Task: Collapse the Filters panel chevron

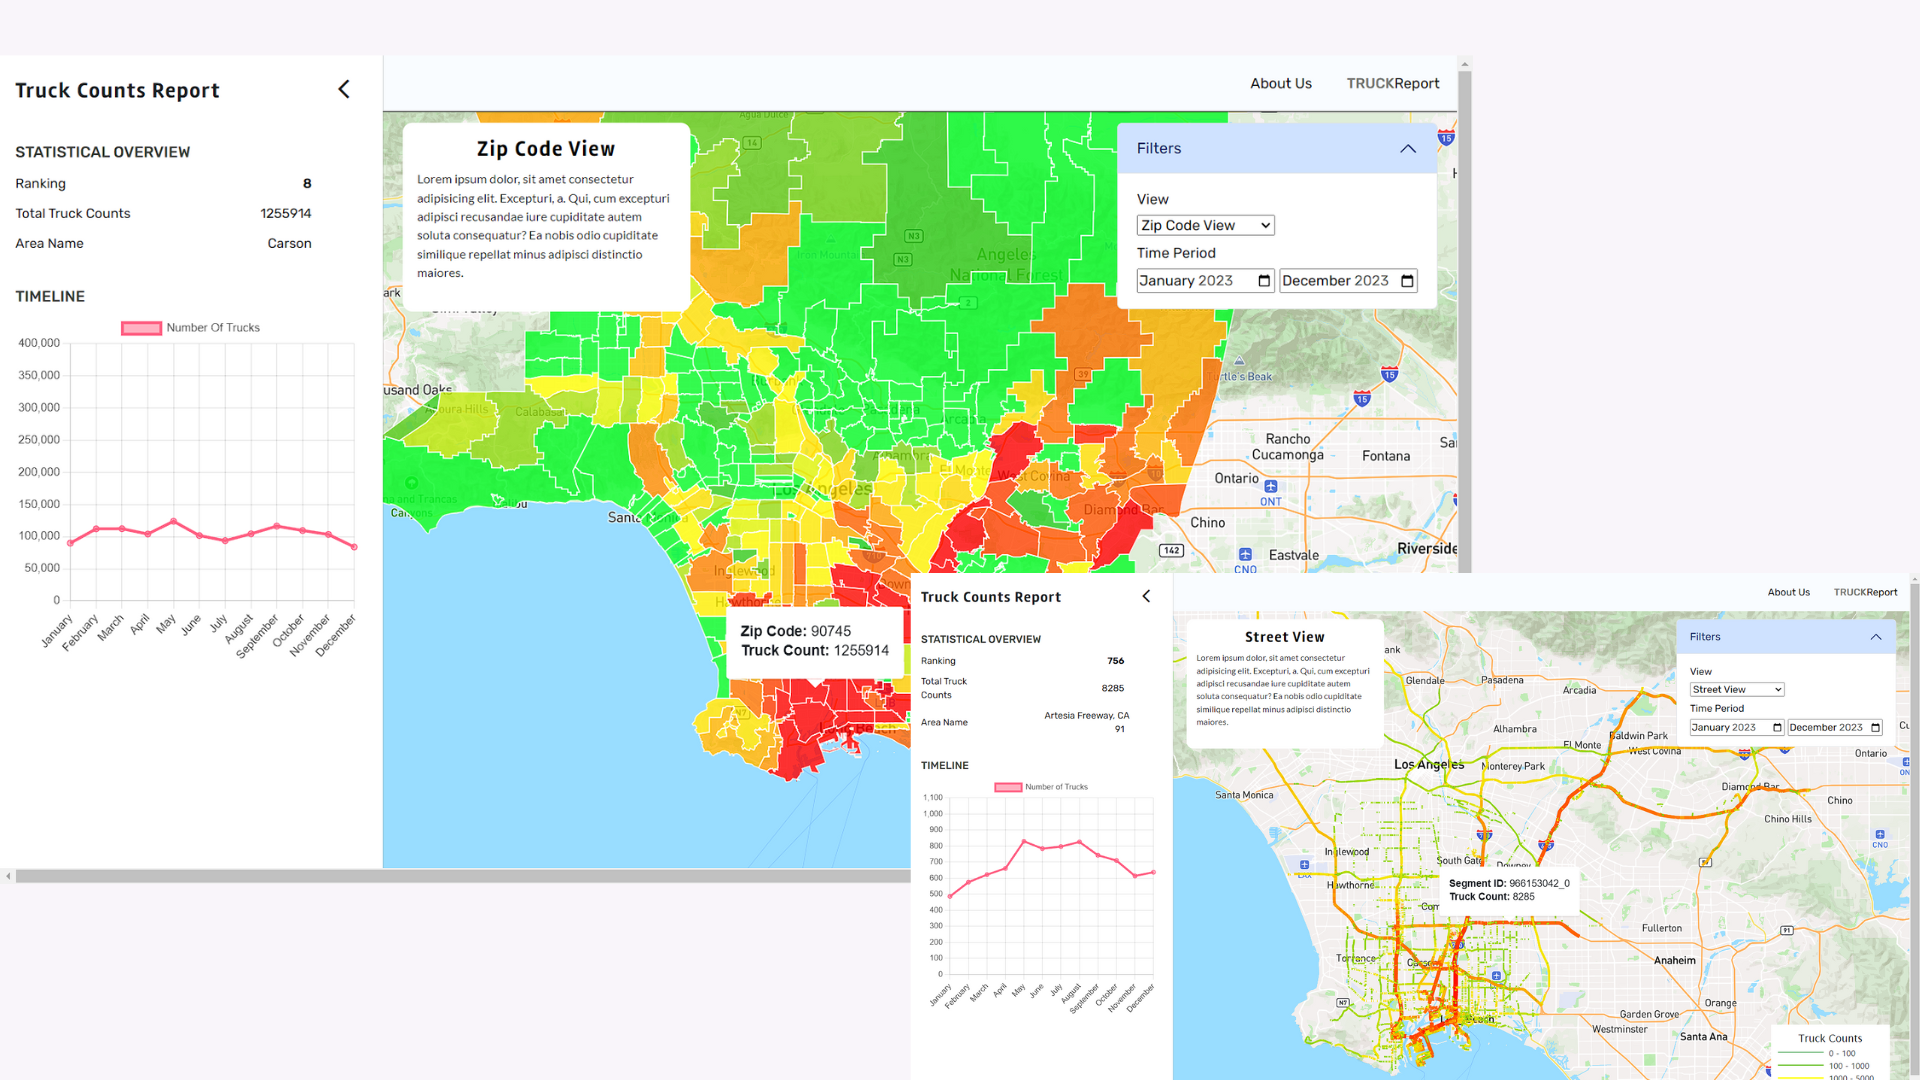Action: [1408, 149]
